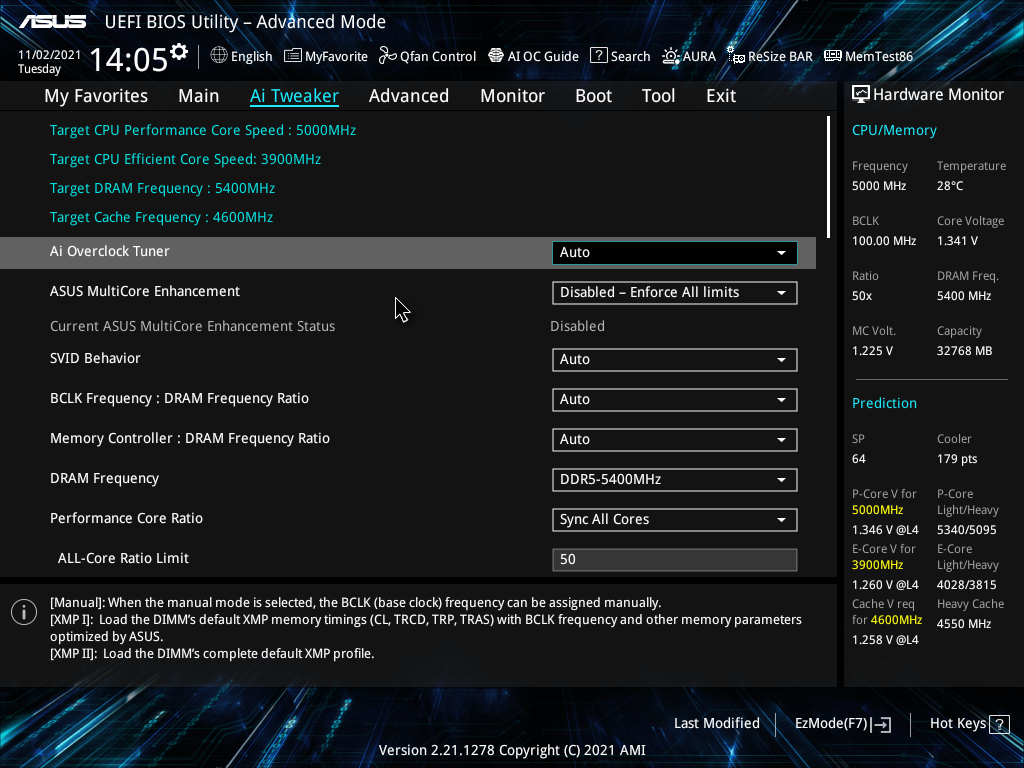Click the 1.341 V Core Voltage value

[957, 241]
